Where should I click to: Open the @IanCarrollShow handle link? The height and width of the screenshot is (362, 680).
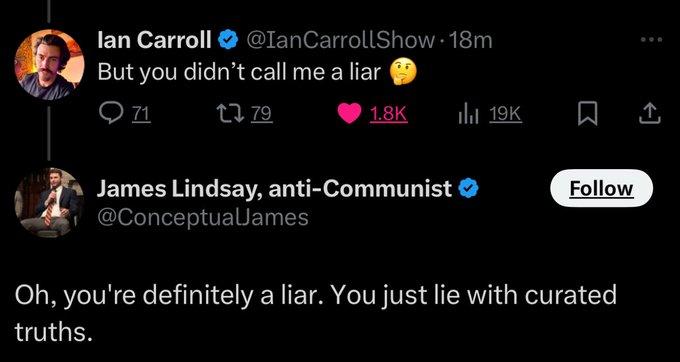[341, 41]
